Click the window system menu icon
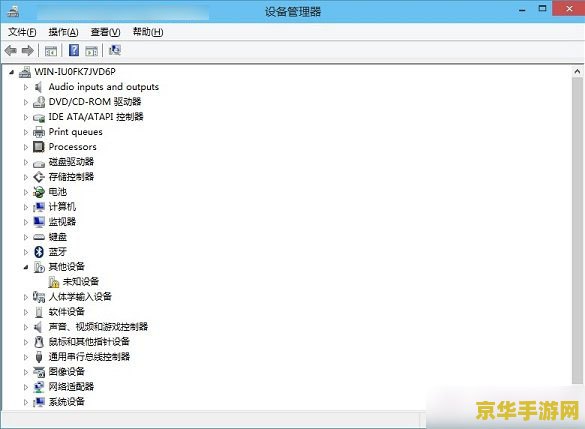 [x=13, y=11]
